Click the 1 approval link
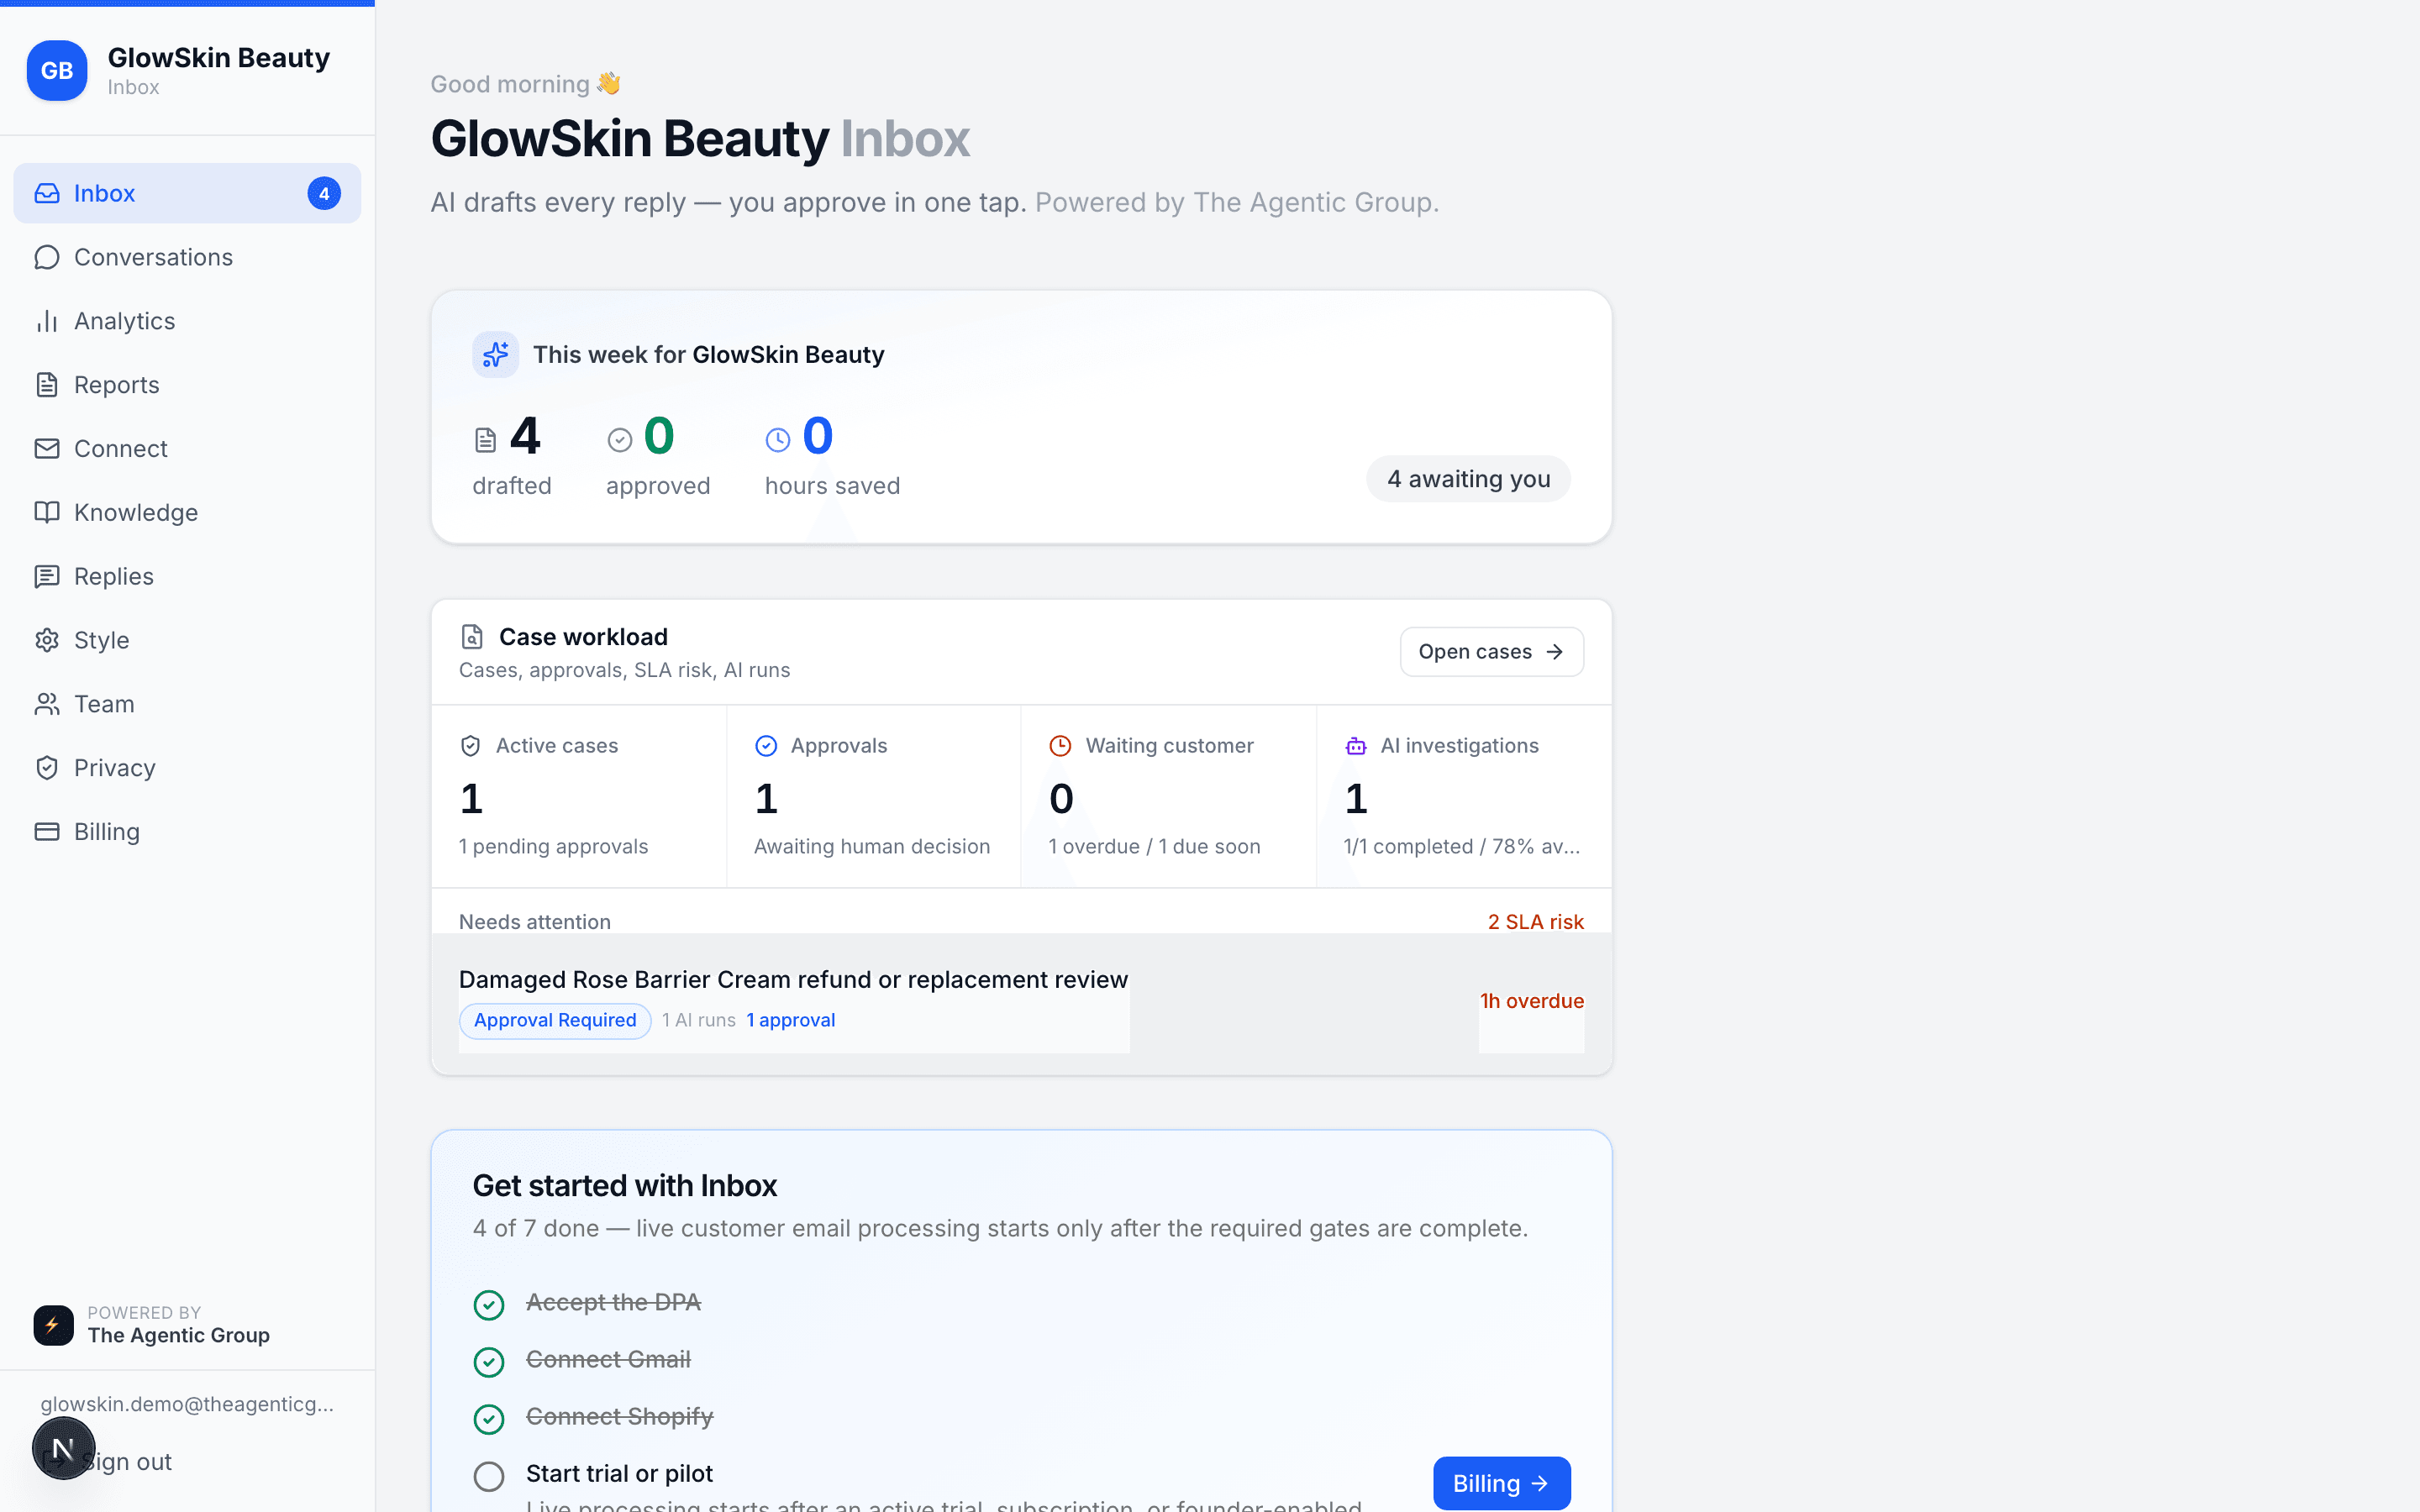The height and width of the screenshot is (1512, 2420). tap(790, 1020)
